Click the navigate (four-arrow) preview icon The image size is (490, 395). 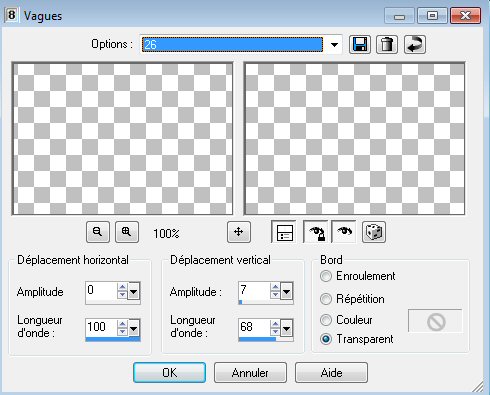click(239, 232)
